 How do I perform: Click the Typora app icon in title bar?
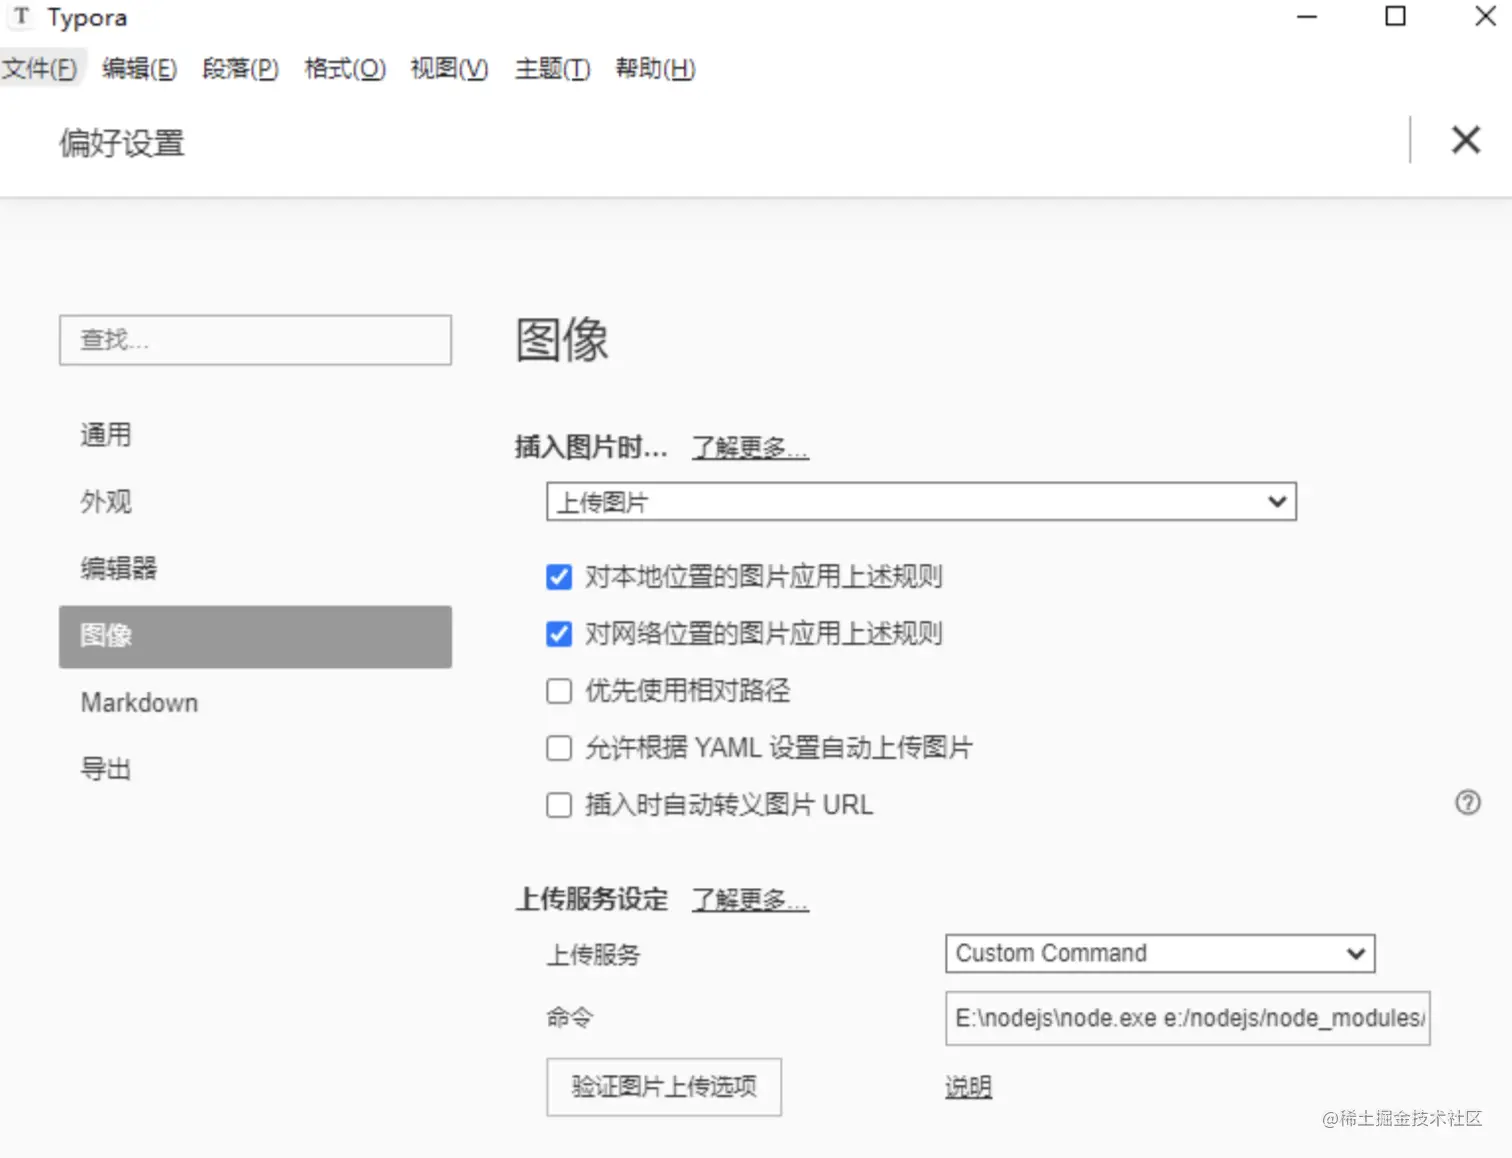tap(21, 17)
